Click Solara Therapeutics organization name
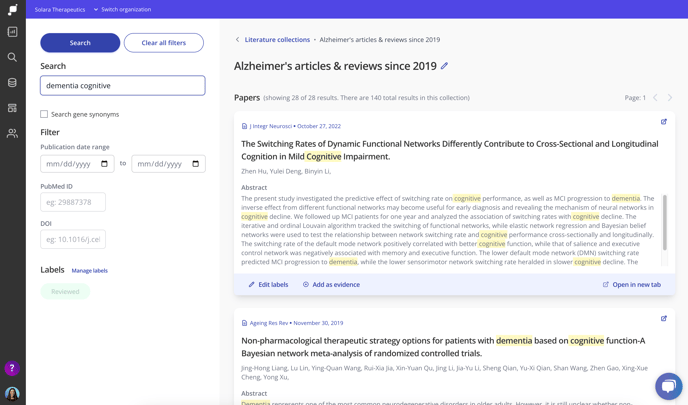Viewport: 688px width, 405px height. pyautogui.click(x=60, y=9)
